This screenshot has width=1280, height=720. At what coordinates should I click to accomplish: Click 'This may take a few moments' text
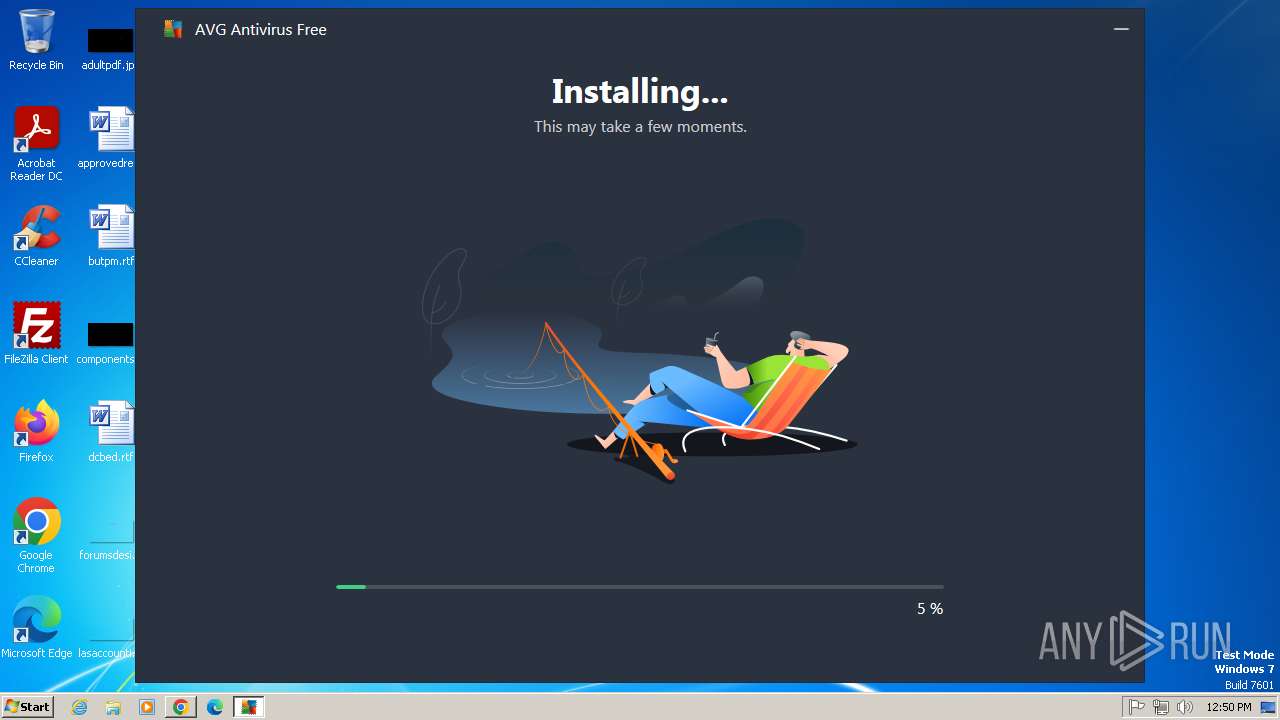(640, 127)
